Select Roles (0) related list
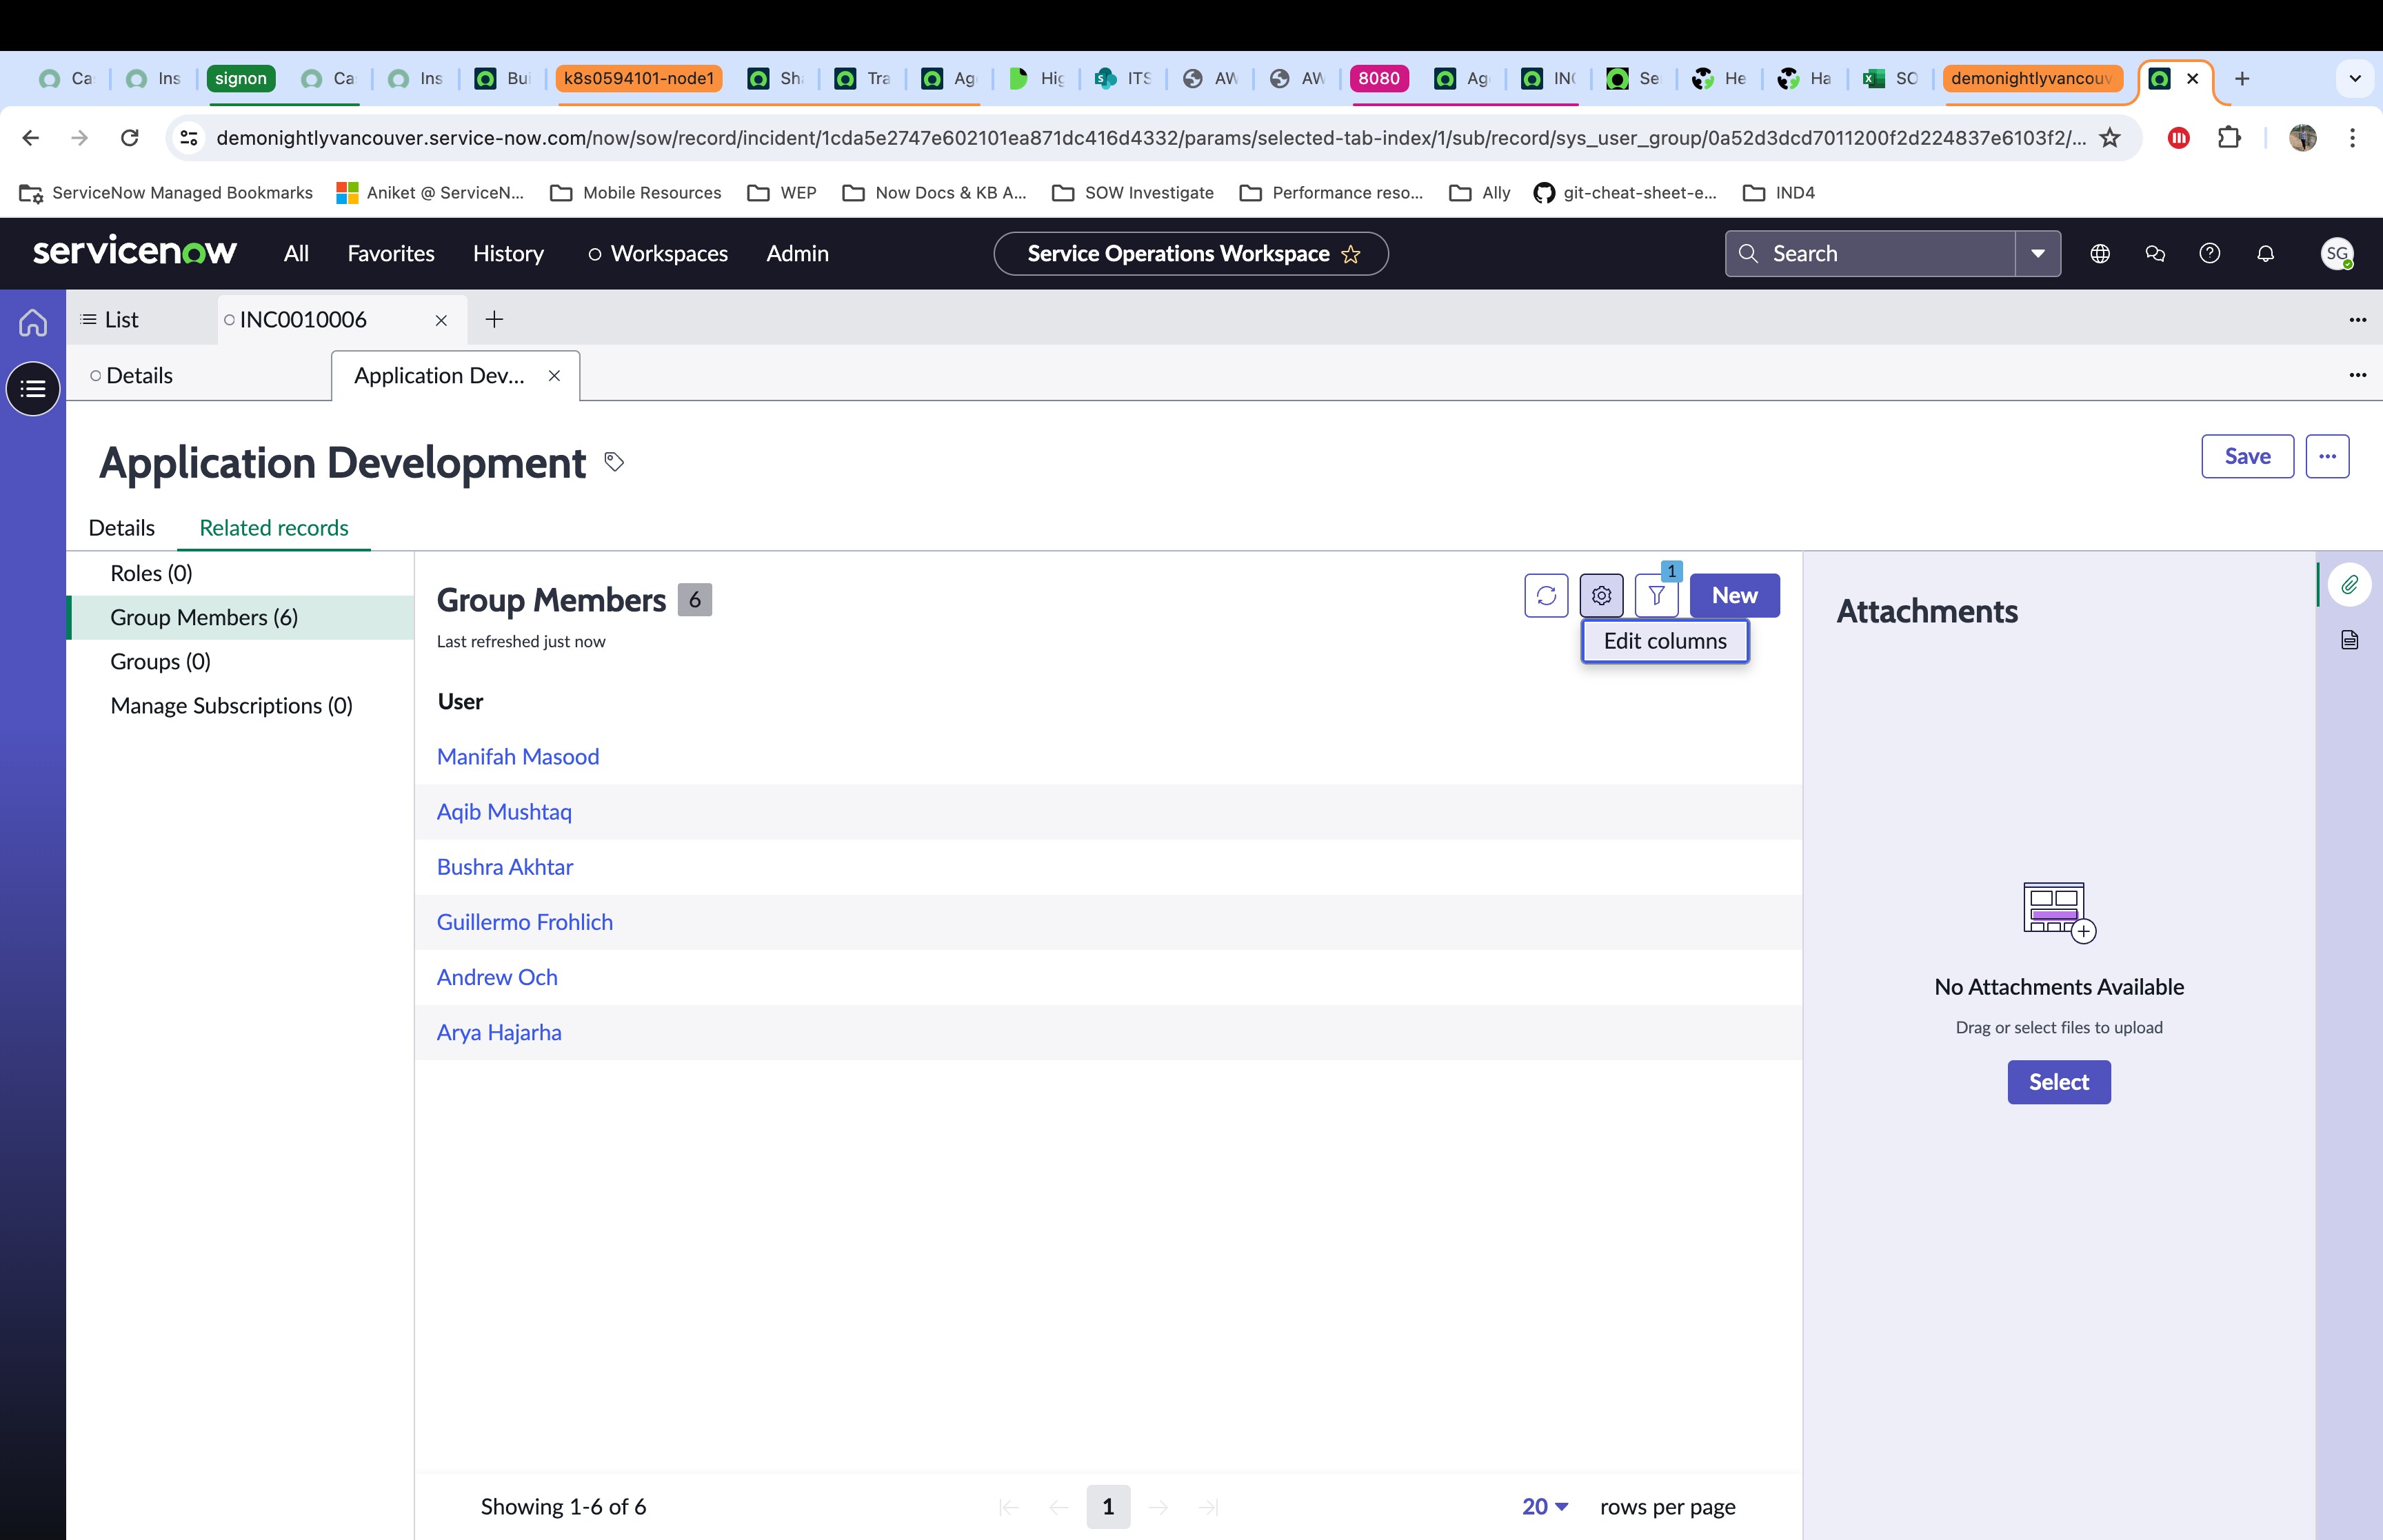This screenshot has width=2383, height=1540. point(241,574)
